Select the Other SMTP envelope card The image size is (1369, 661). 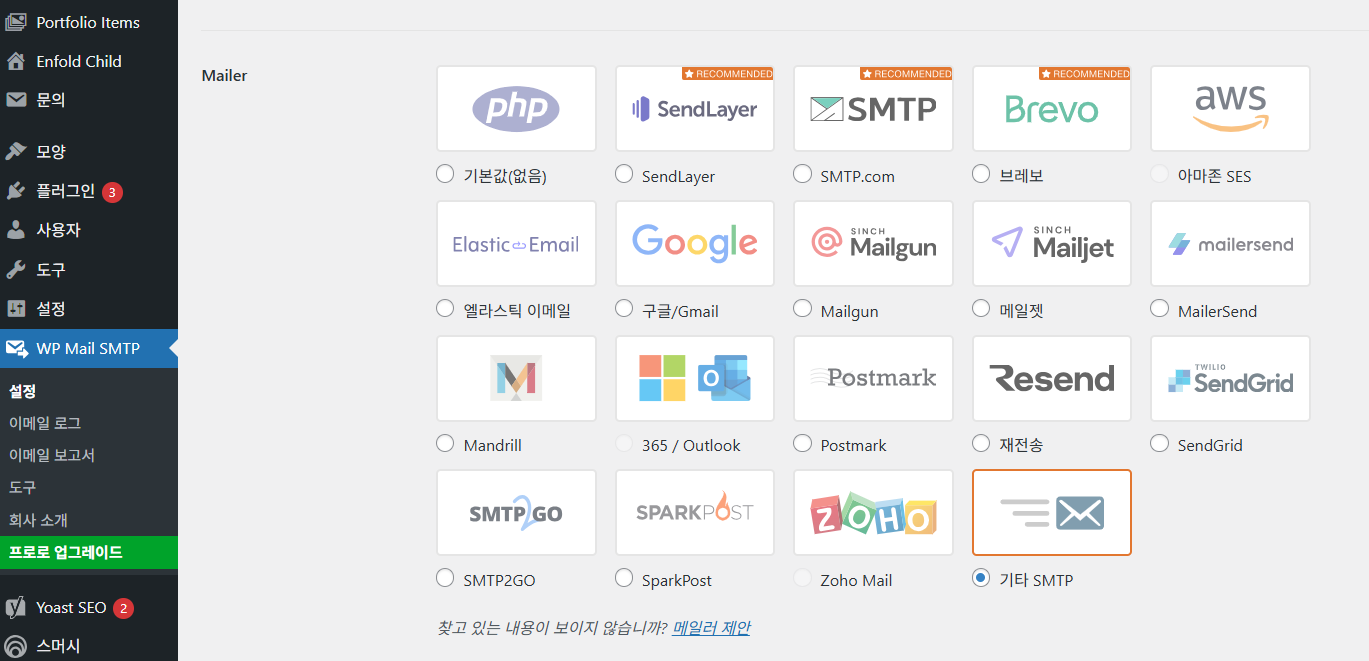pos(1052,513)
